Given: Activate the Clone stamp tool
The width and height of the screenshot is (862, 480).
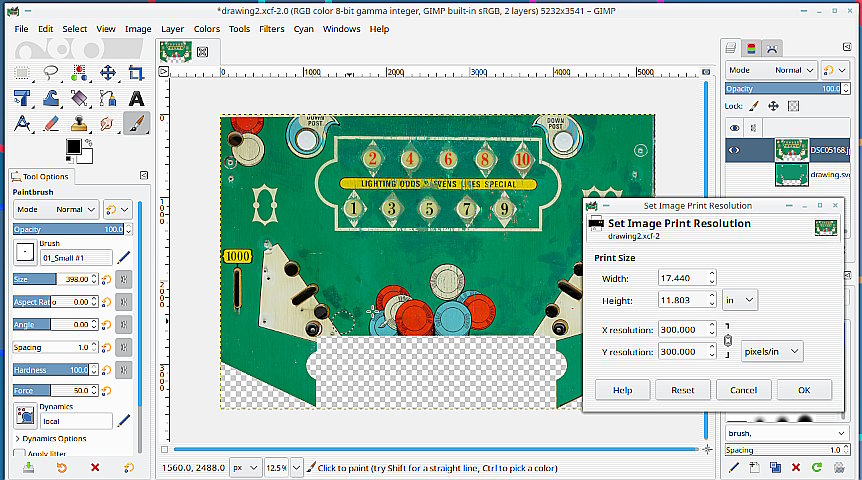Looking at the screenshot, I should [x=79, y=124].
